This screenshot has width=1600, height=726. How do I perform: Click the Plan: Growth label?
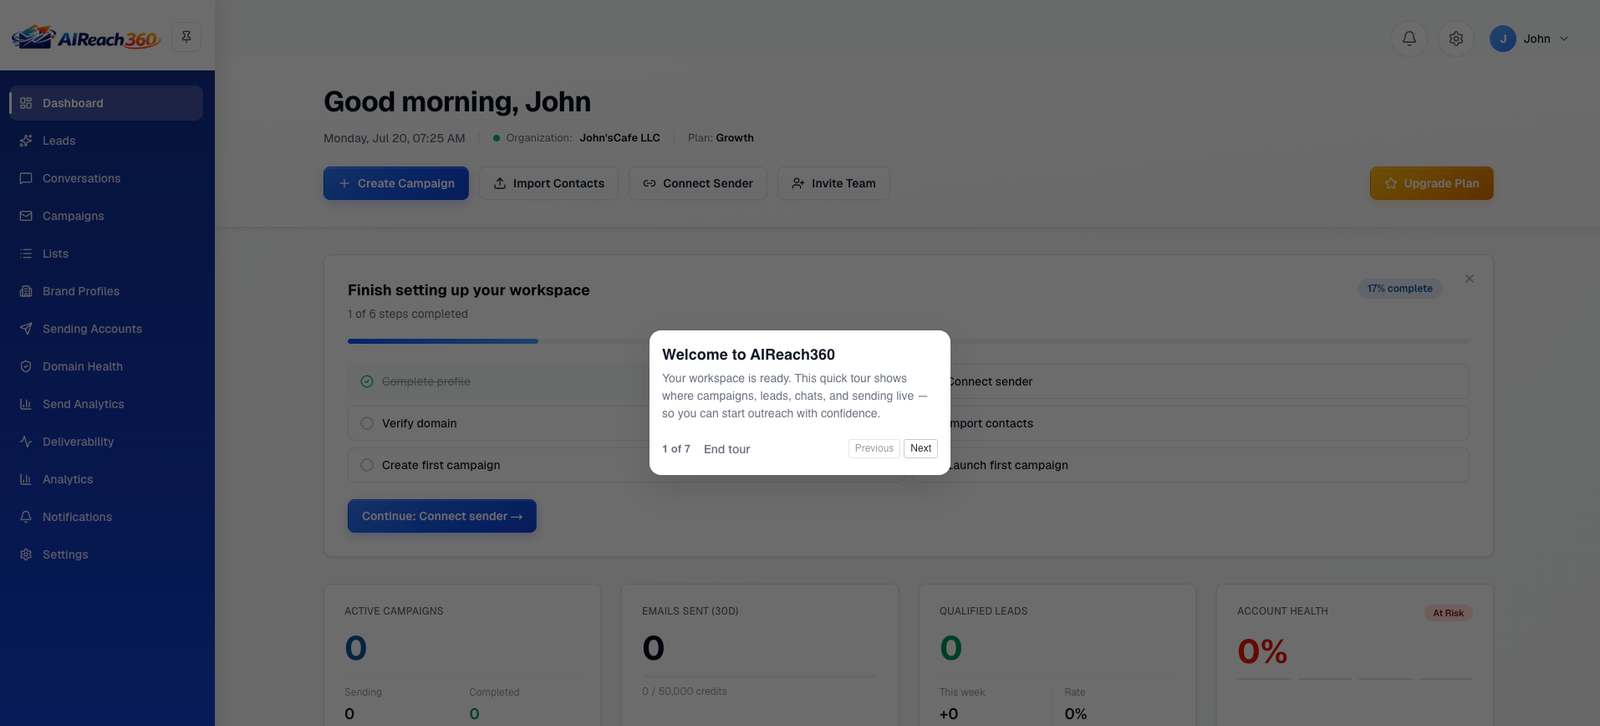[721, 138]
